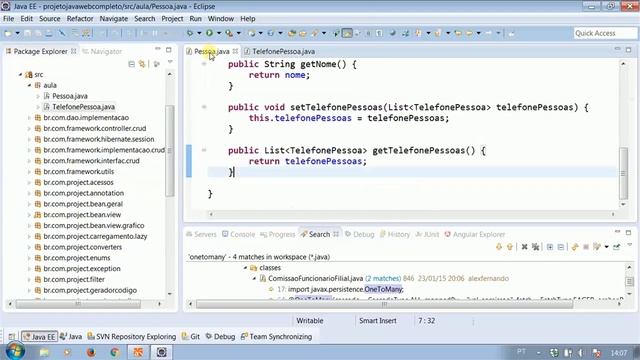
Task: Fold the setTelefonePessoas method
Action: (x=204, y=107)
